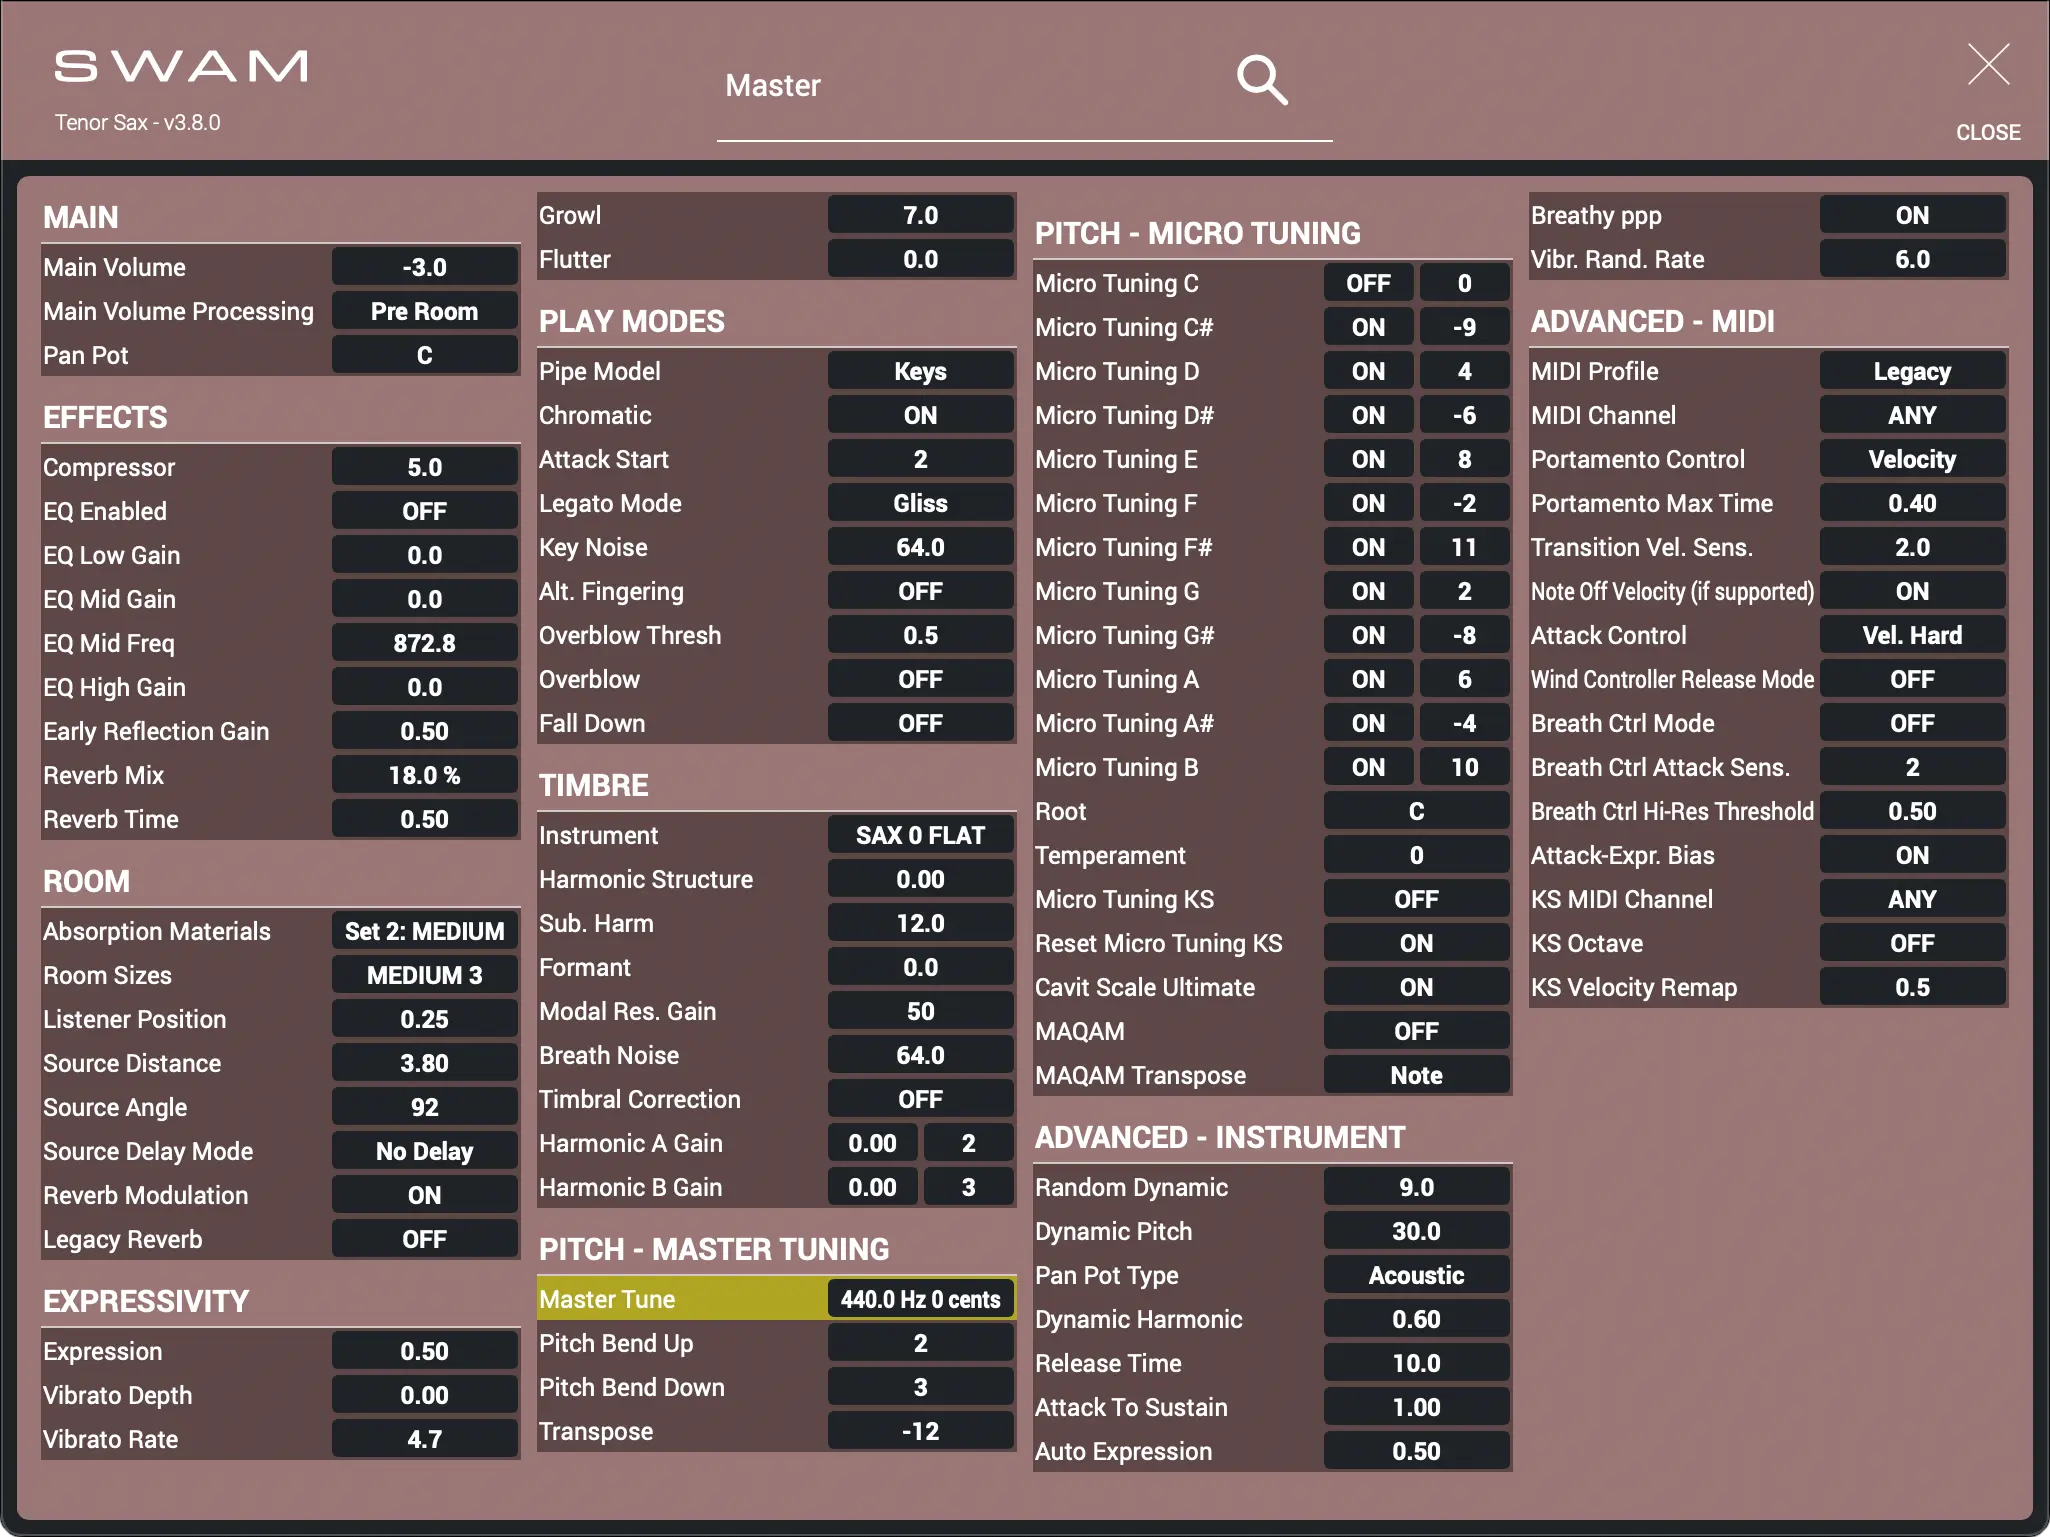The width and height of the screenshot is (2050, 1537).
Task: Open Absorption Materials Set 2: MEDIUM selector
Action: pyautogui.click(x=424, y=931)
